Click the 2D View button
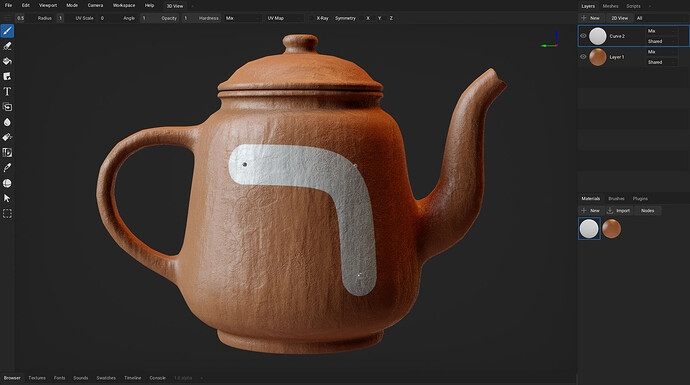The width and height of the screenshot is (690, 385). pos(619,18)
